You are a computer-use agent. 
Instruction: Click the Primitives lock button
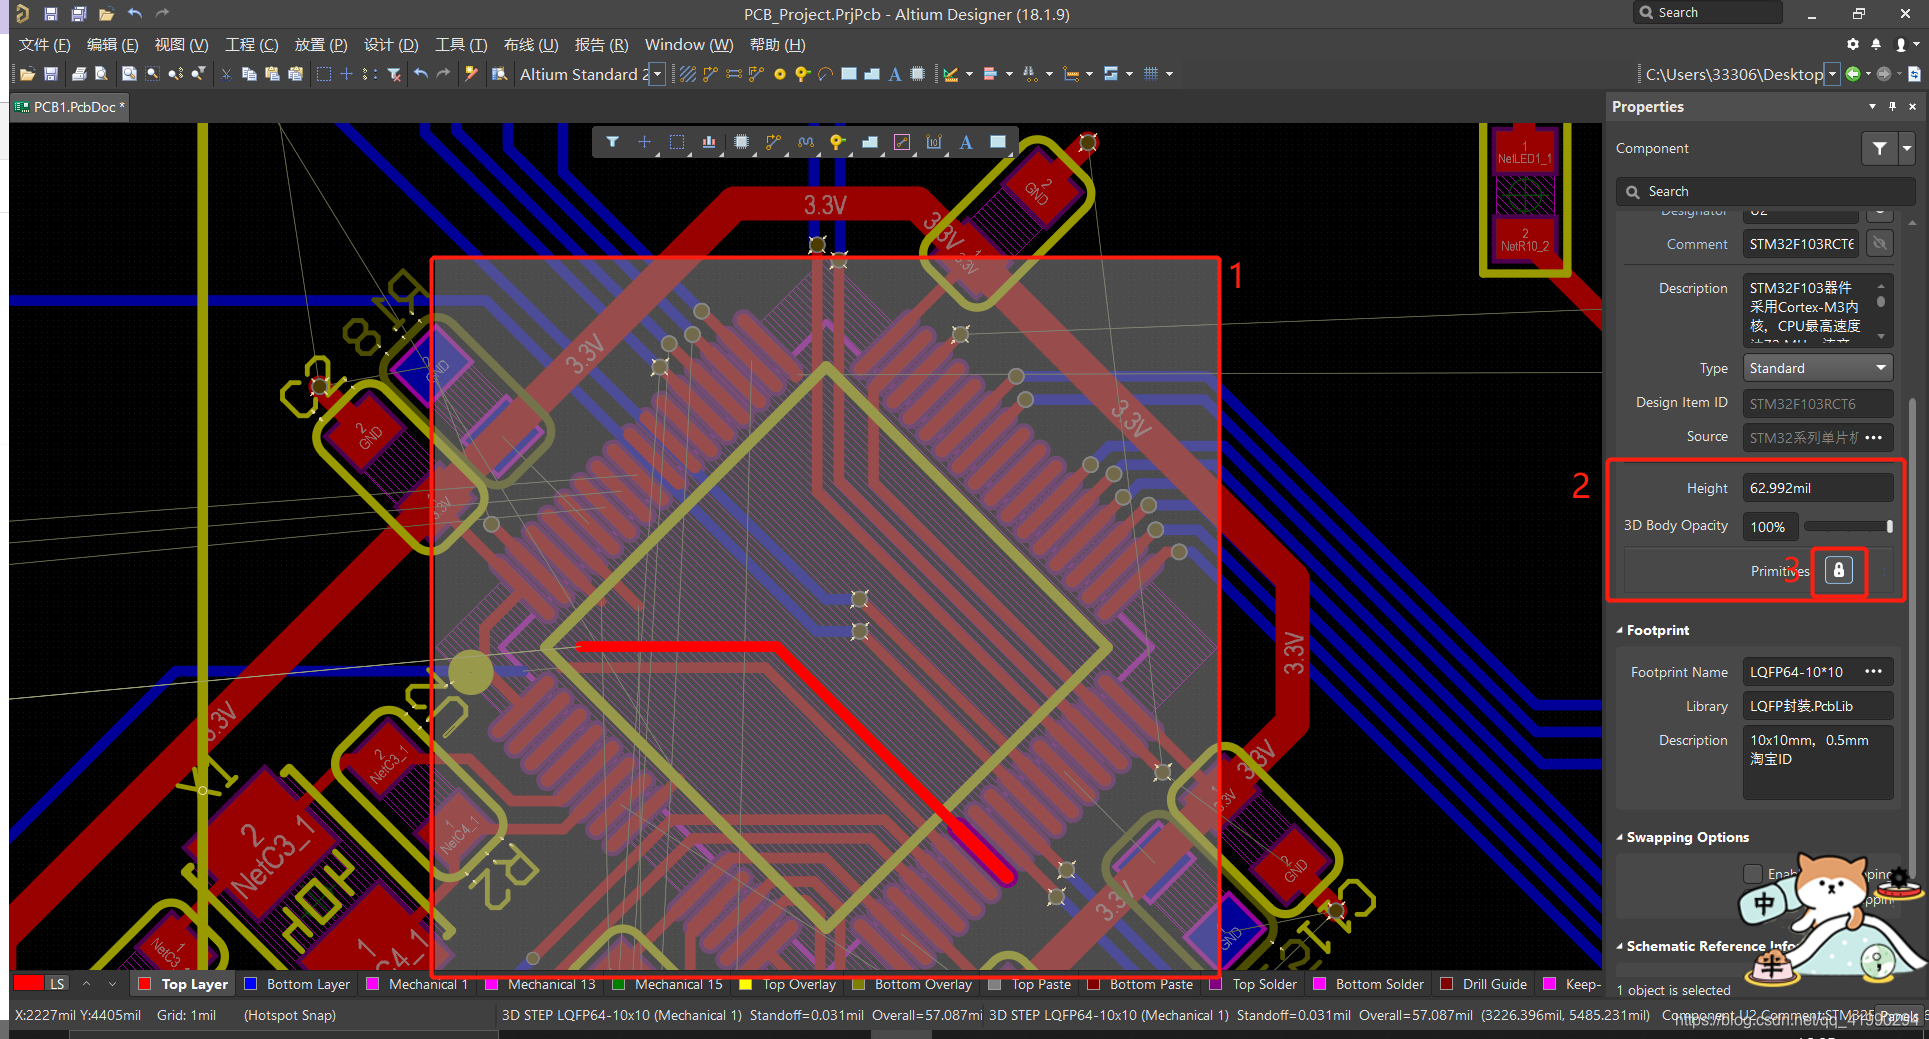point(1838,570)
